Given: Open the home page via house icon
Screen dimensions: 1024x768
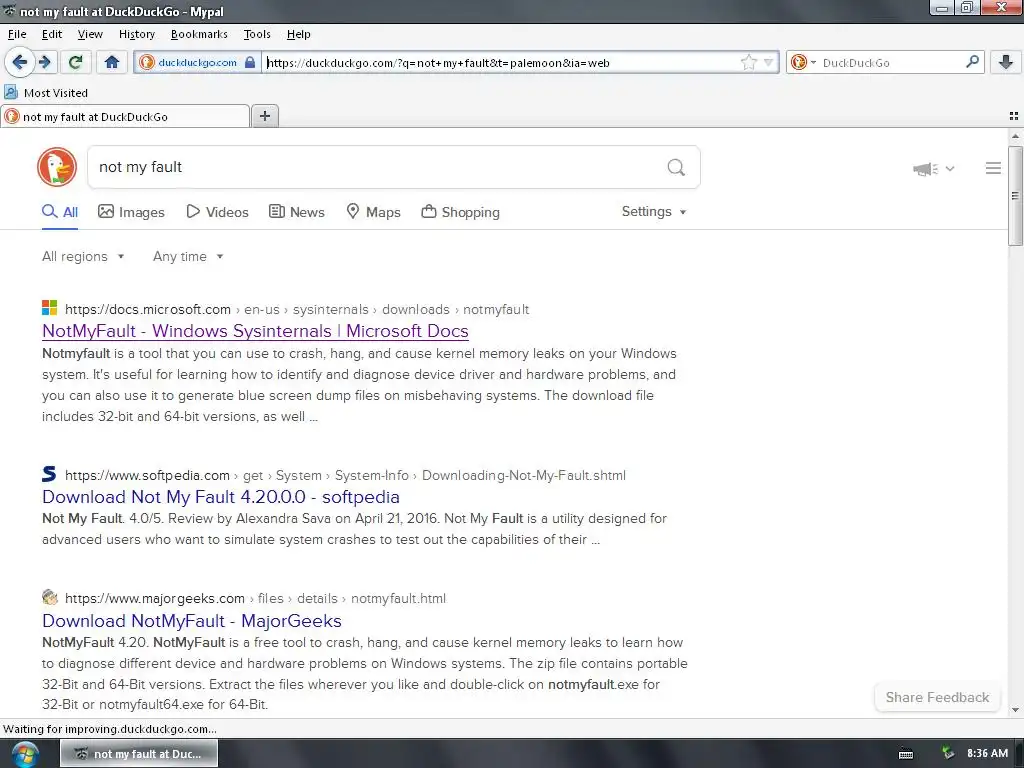Looking at the screenshot, I should coord(112,62).
